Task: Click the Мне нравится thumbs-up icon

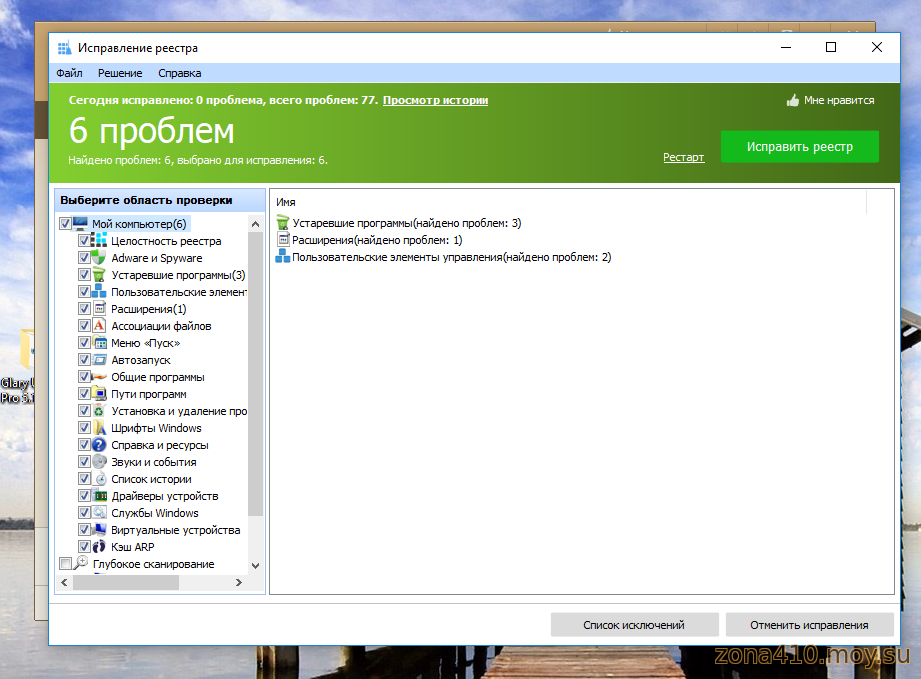Action: tap(793, 100)
